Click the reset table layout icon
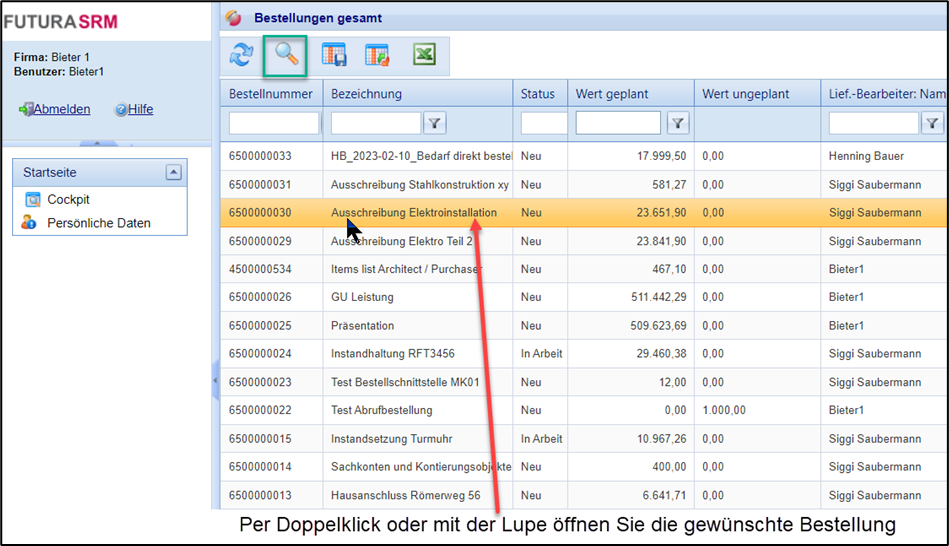Image resolution: width=949 pixels, height=546 pixels. [x=377, y=56]
